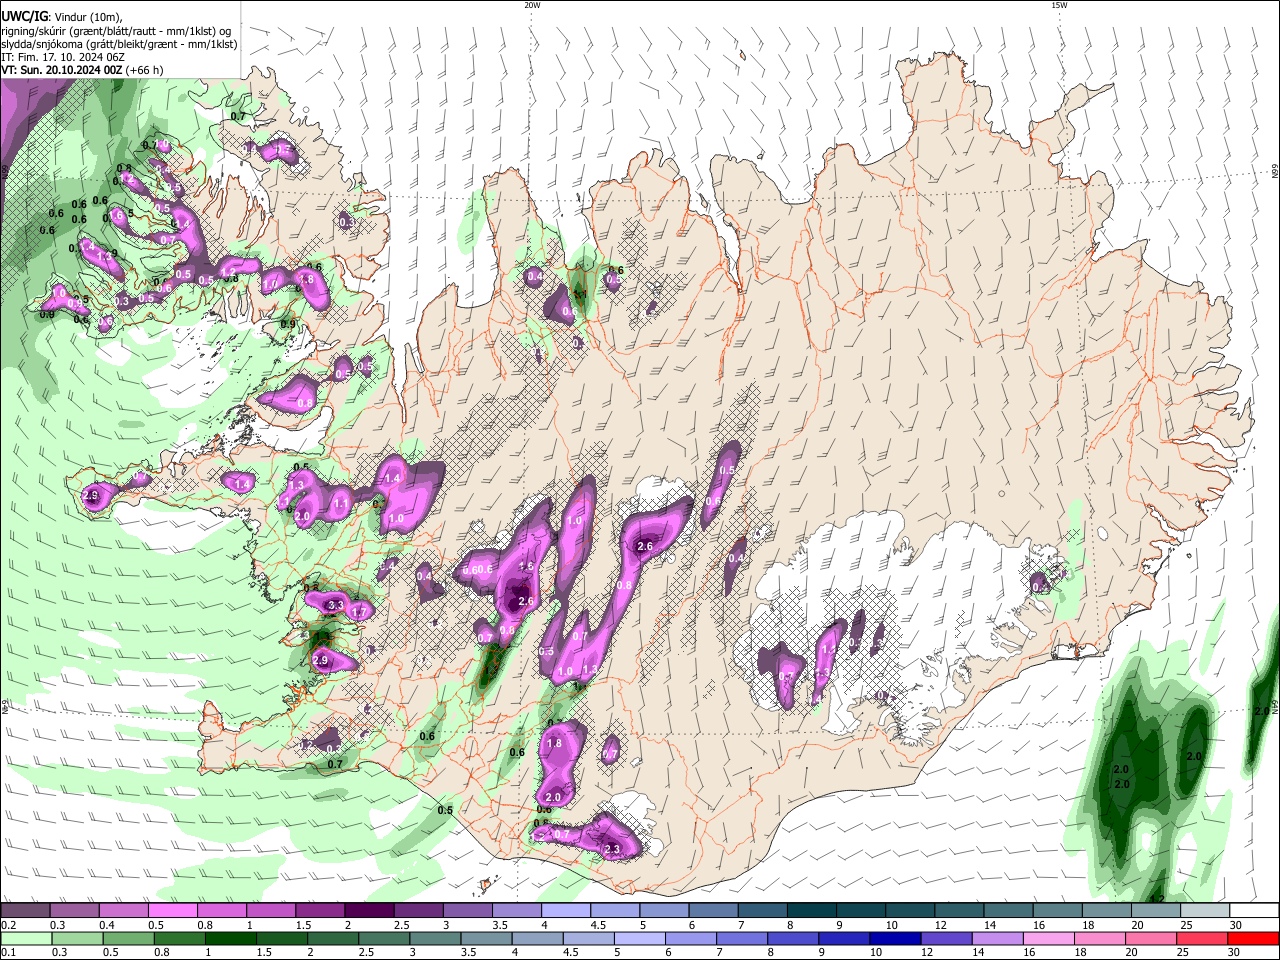Screen dimensions: 1280x960
Task: Click the rain scale swatch between 25 and 30
Action: pos(1202,938)
